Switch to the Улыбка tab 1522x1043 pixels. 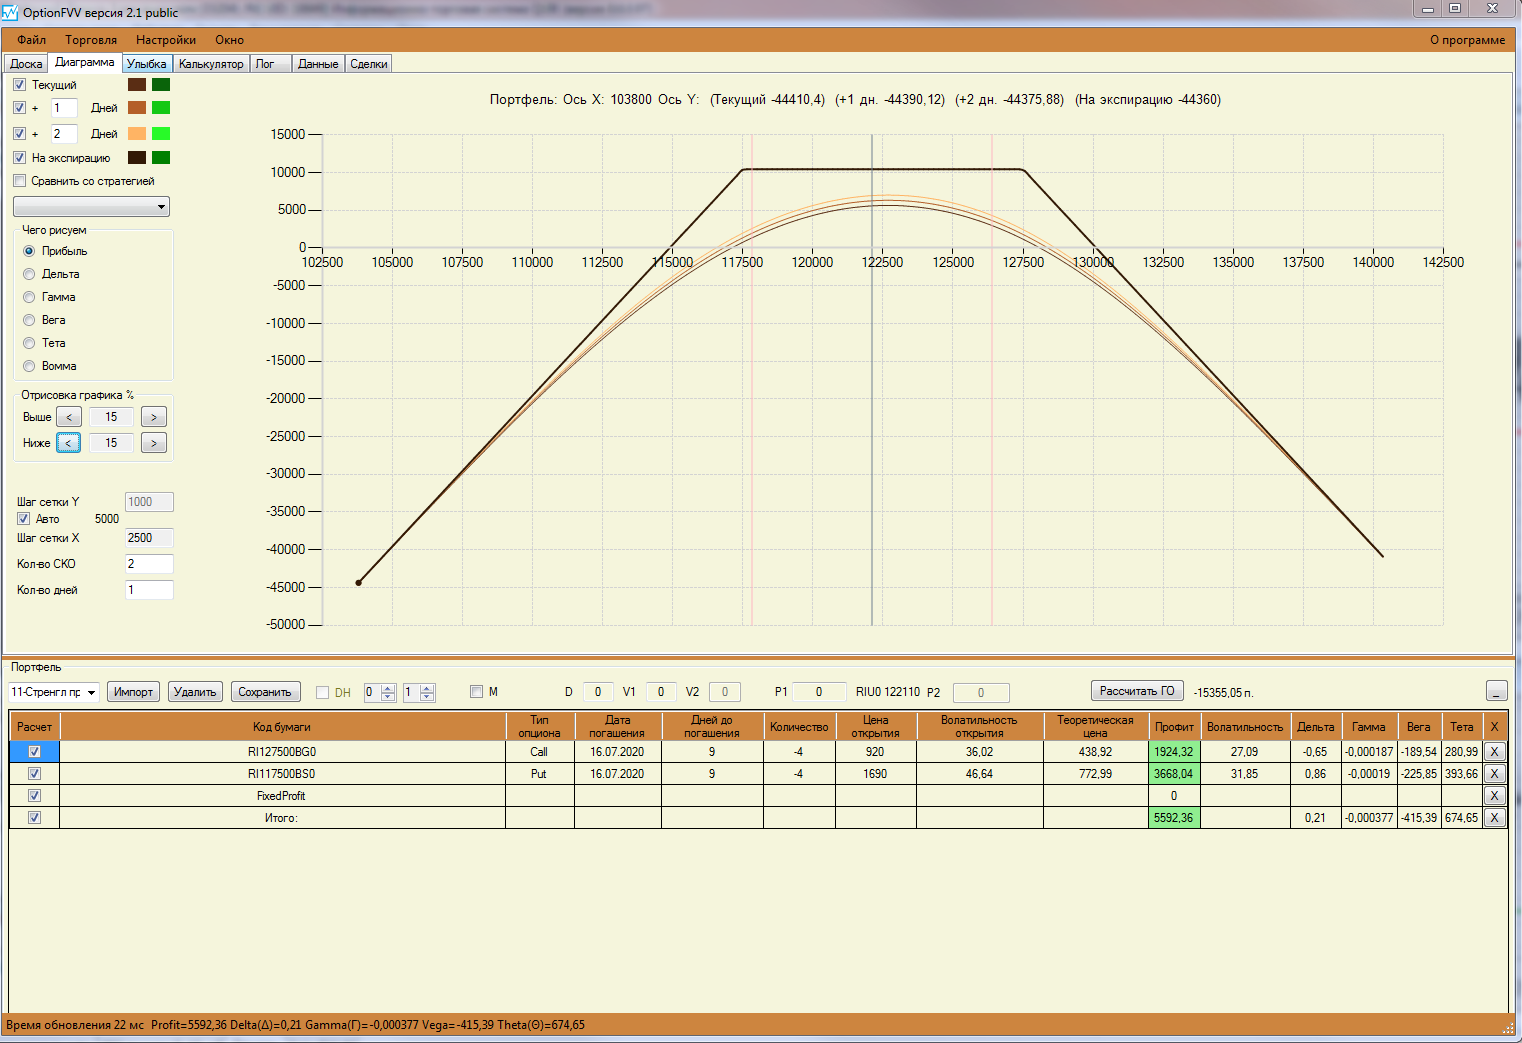[146, 64]
